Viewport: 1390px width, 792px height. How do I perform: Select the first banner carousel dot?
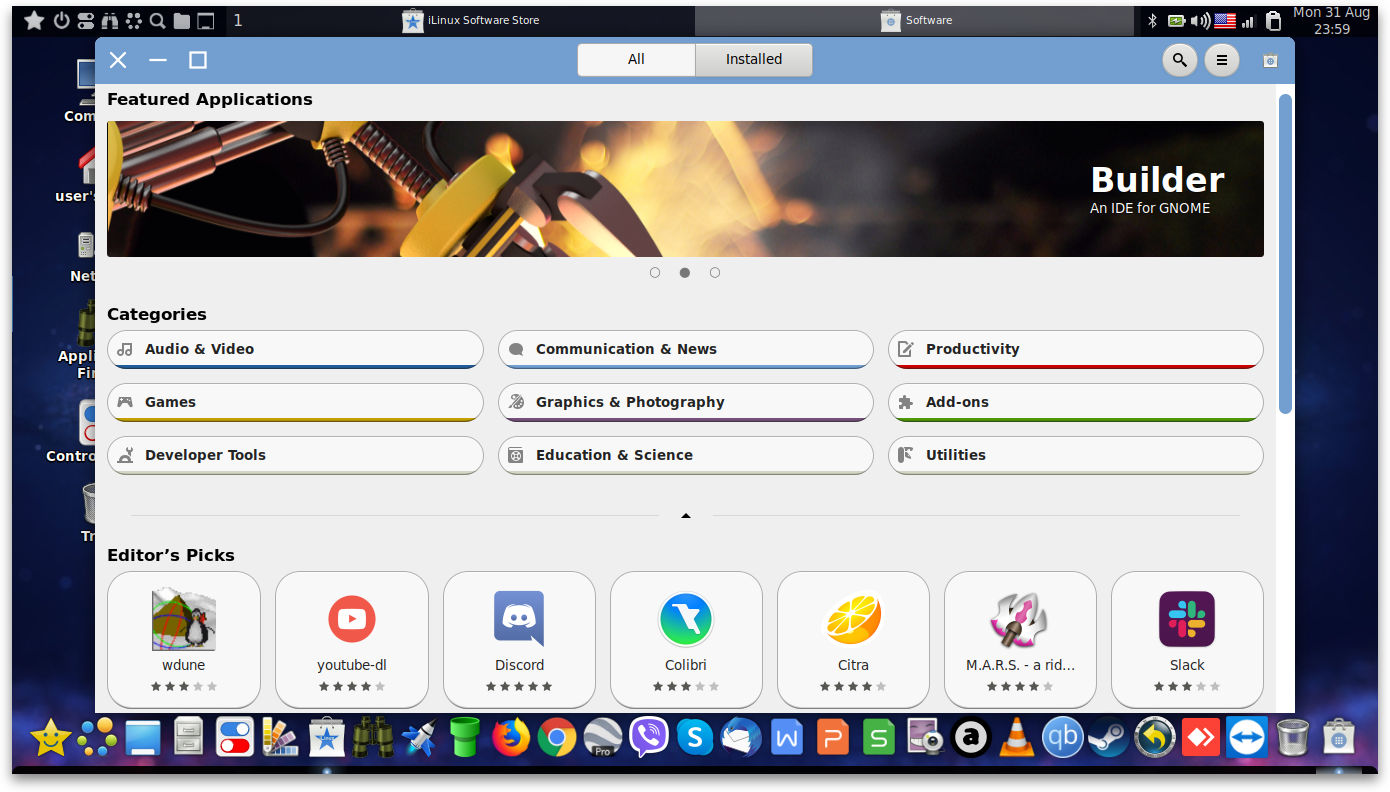(655, 272)
